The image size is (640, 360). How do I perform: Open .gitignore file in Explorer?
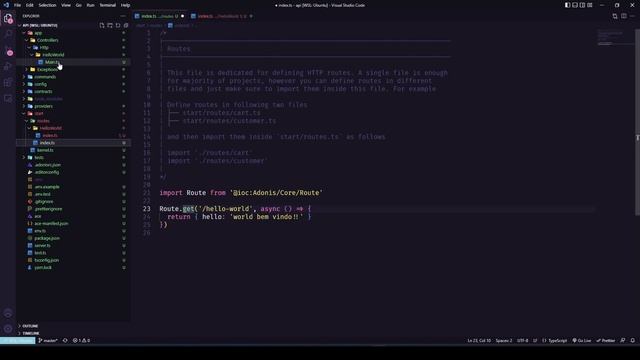(x=44, y=201)
